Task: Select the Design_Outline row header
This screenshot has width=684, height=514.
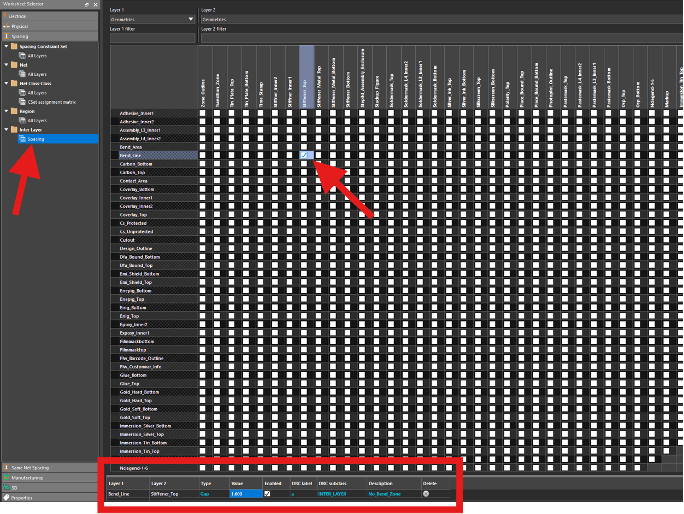Action: point(154,248)
